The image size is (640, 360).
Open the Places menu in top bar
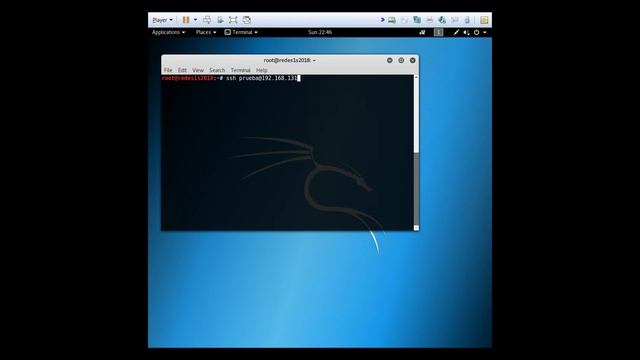click(x=206, y=32)
